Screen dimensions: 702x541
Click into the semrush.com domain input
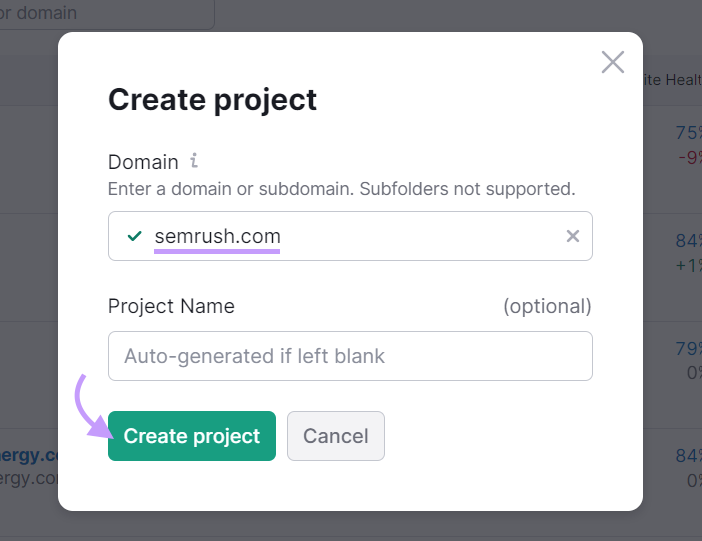tap(350, 236)
